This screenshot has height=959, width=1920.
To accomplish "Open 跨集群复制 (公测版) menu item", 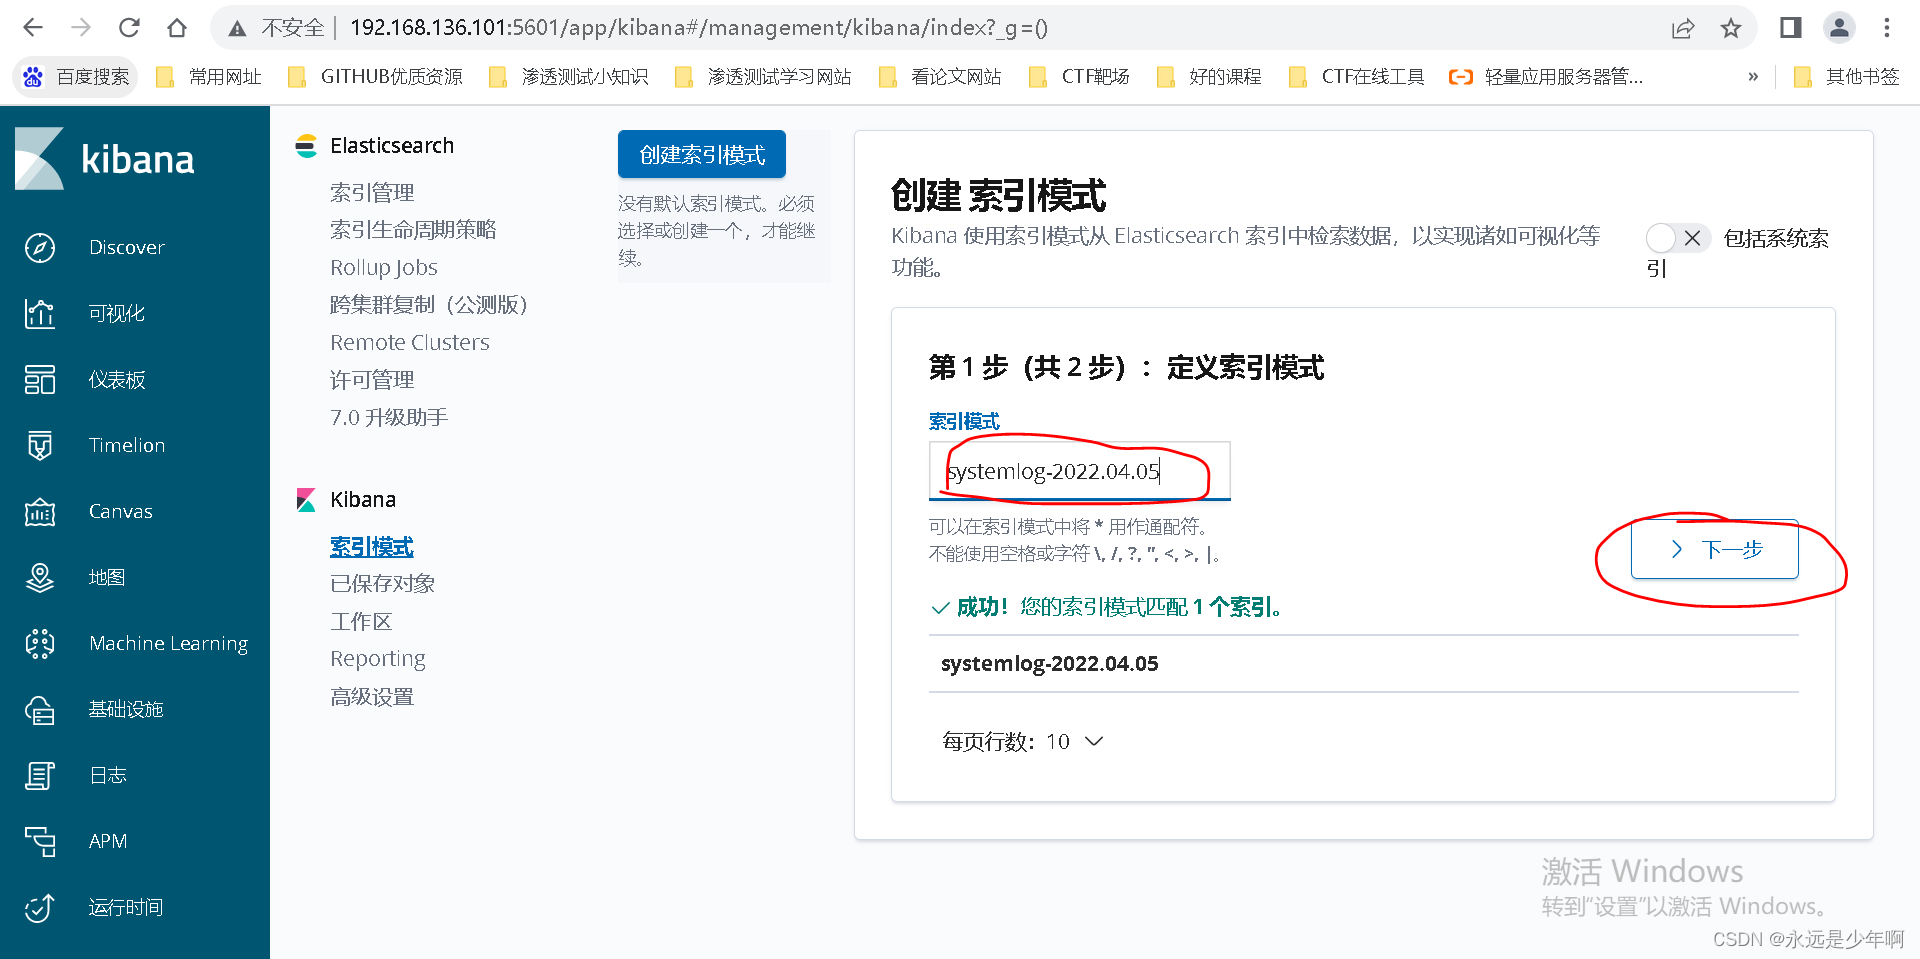I will pyautogui.click(x=429, y=305).
